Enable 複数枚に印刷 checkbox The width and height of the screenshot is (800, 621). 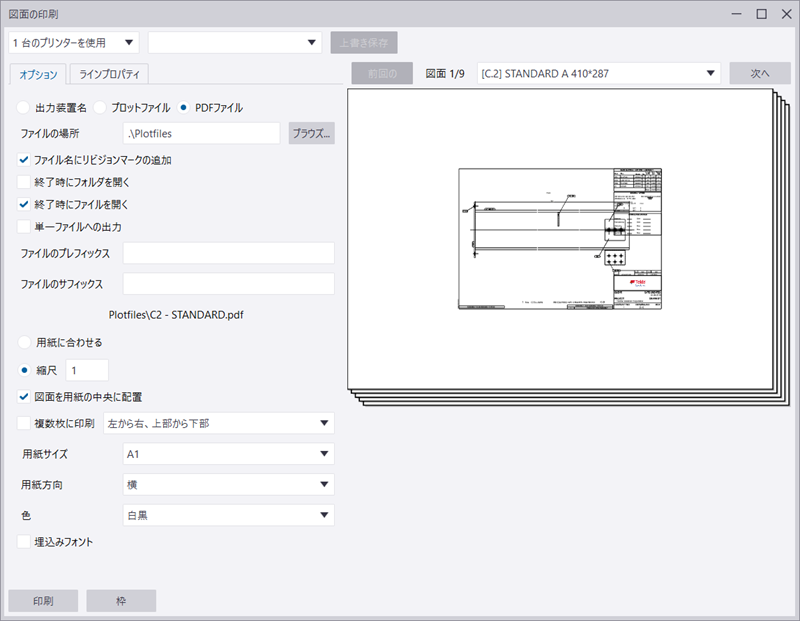point(23,423)
